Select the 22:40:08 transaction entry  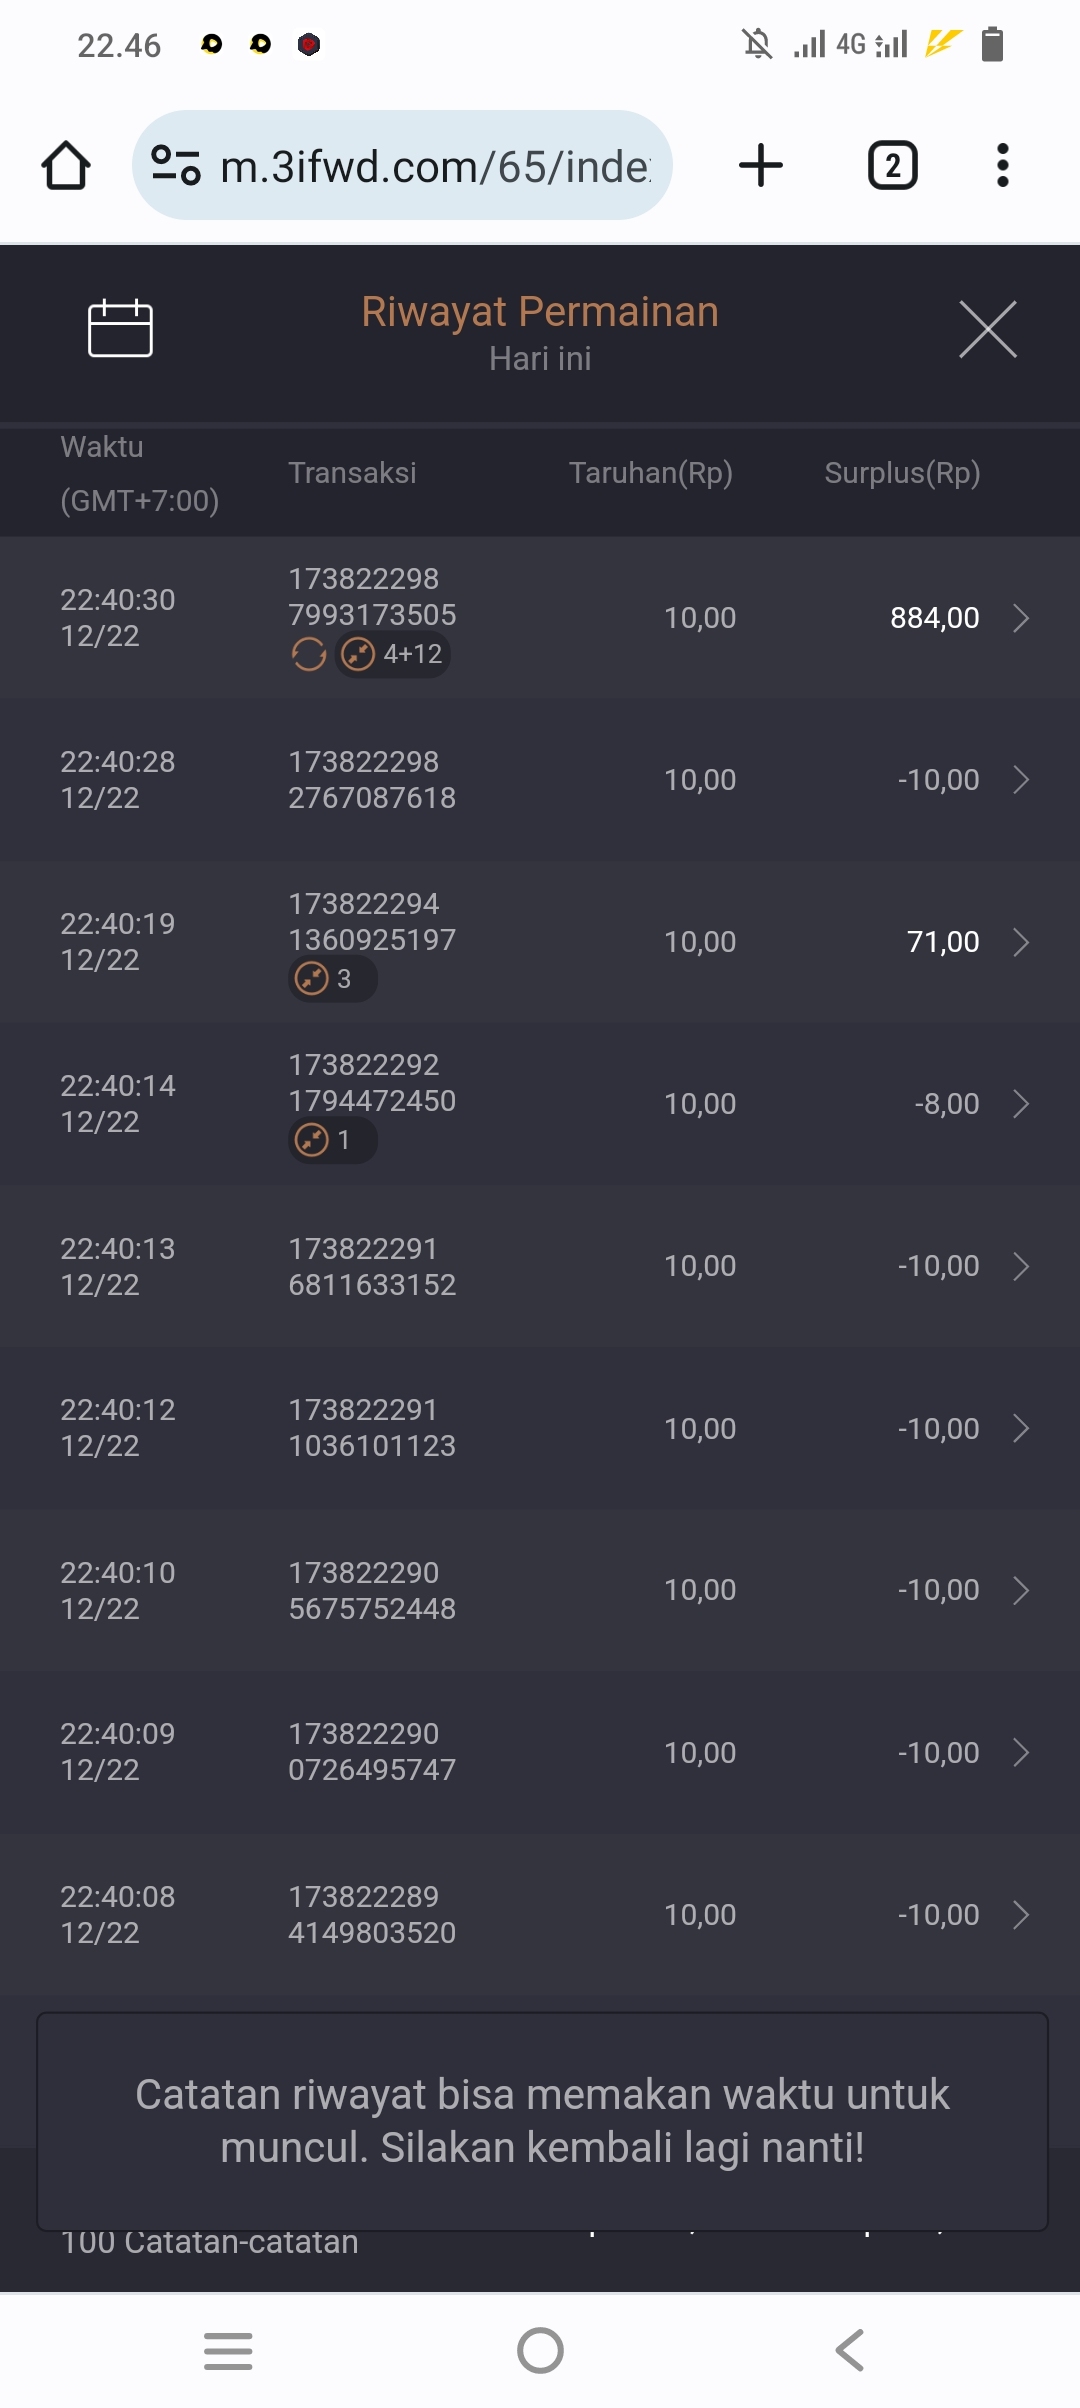tap(540, 1915)
